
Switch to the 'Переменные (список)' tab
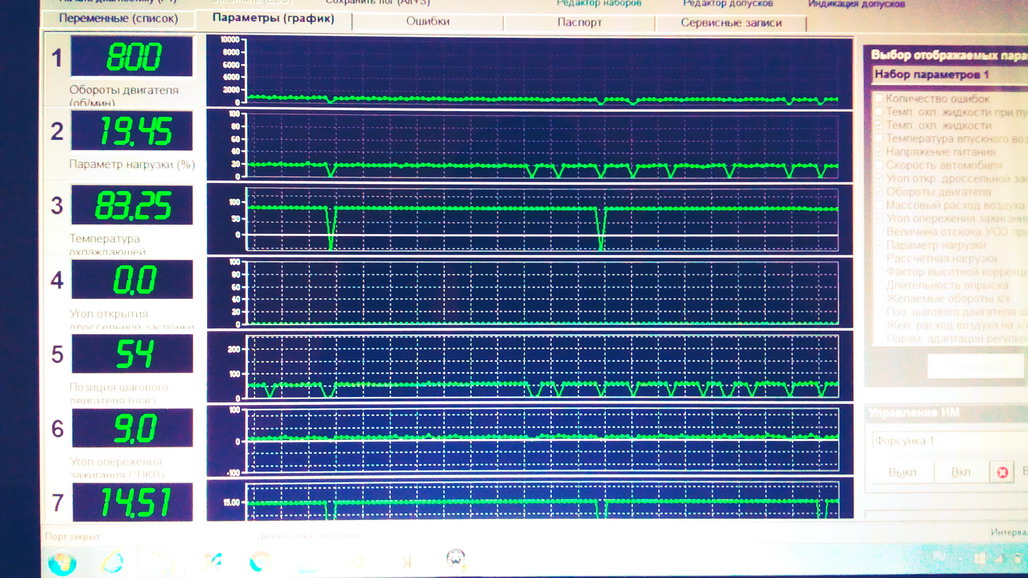pyautogui.click(x=118, y=20)
